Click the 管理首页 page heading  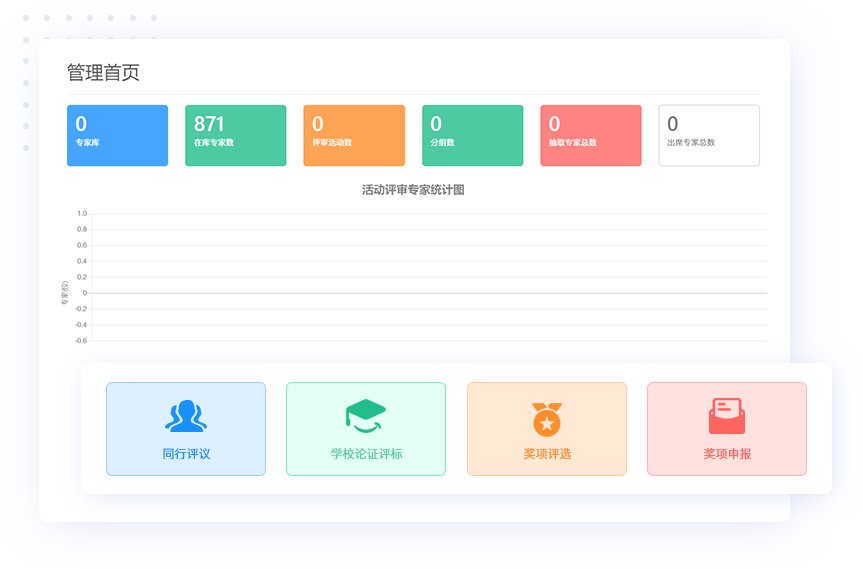(x=103, y=72)
